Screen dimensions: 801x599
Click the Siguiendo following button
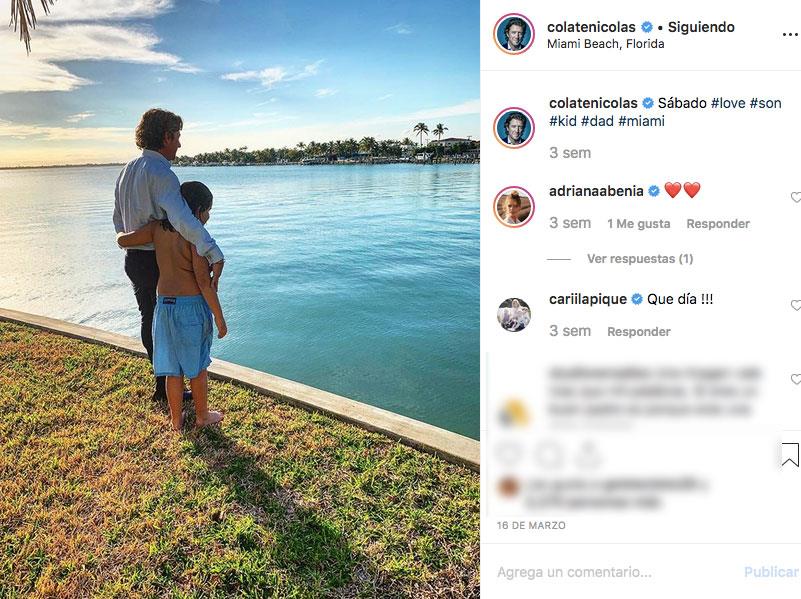click(x=701, y=27)
